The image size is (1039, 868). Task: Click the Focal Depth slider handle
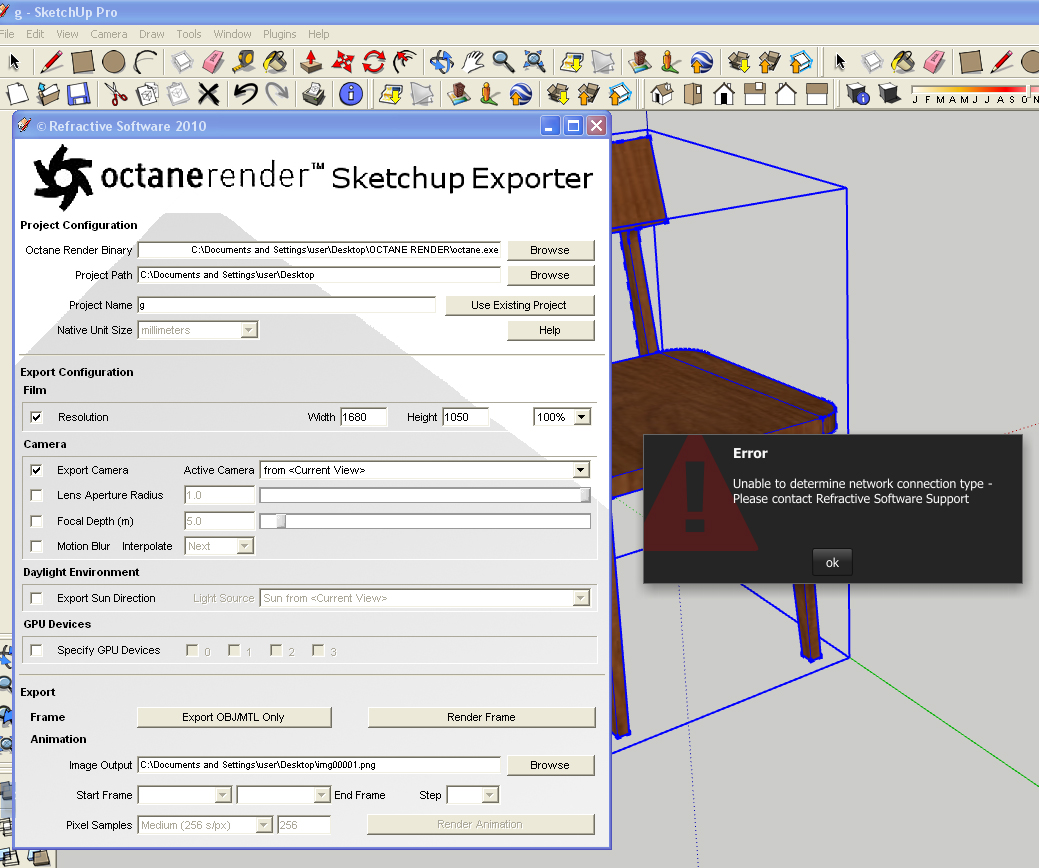tap(281, 521)
